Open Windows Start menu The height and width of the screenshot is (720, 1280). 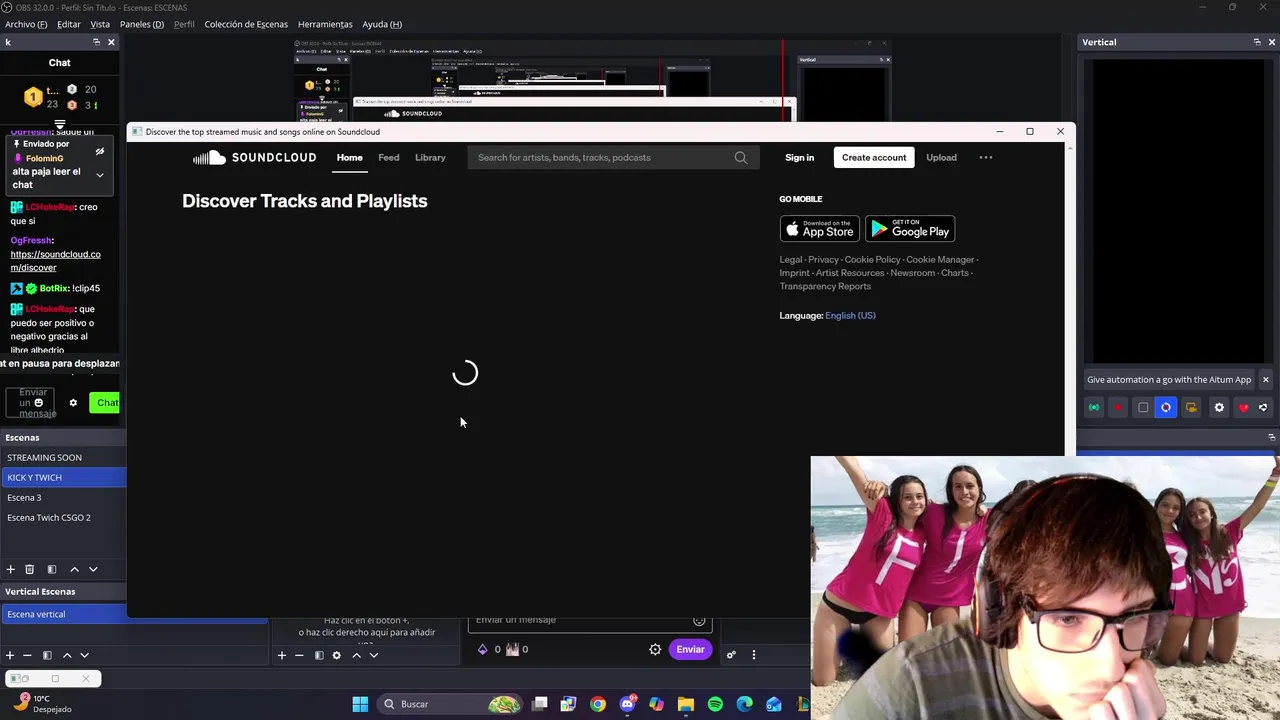pos(360,704)
